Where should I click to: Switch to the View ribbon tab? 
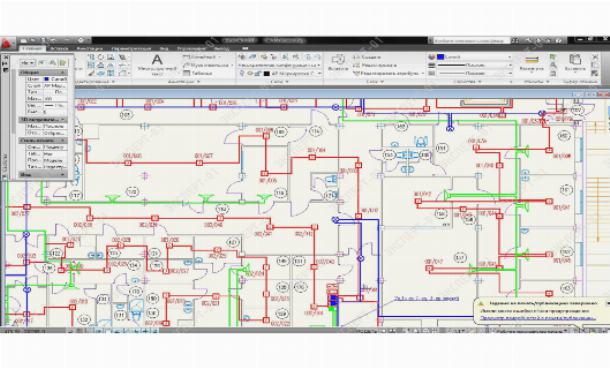coord(164,49)
